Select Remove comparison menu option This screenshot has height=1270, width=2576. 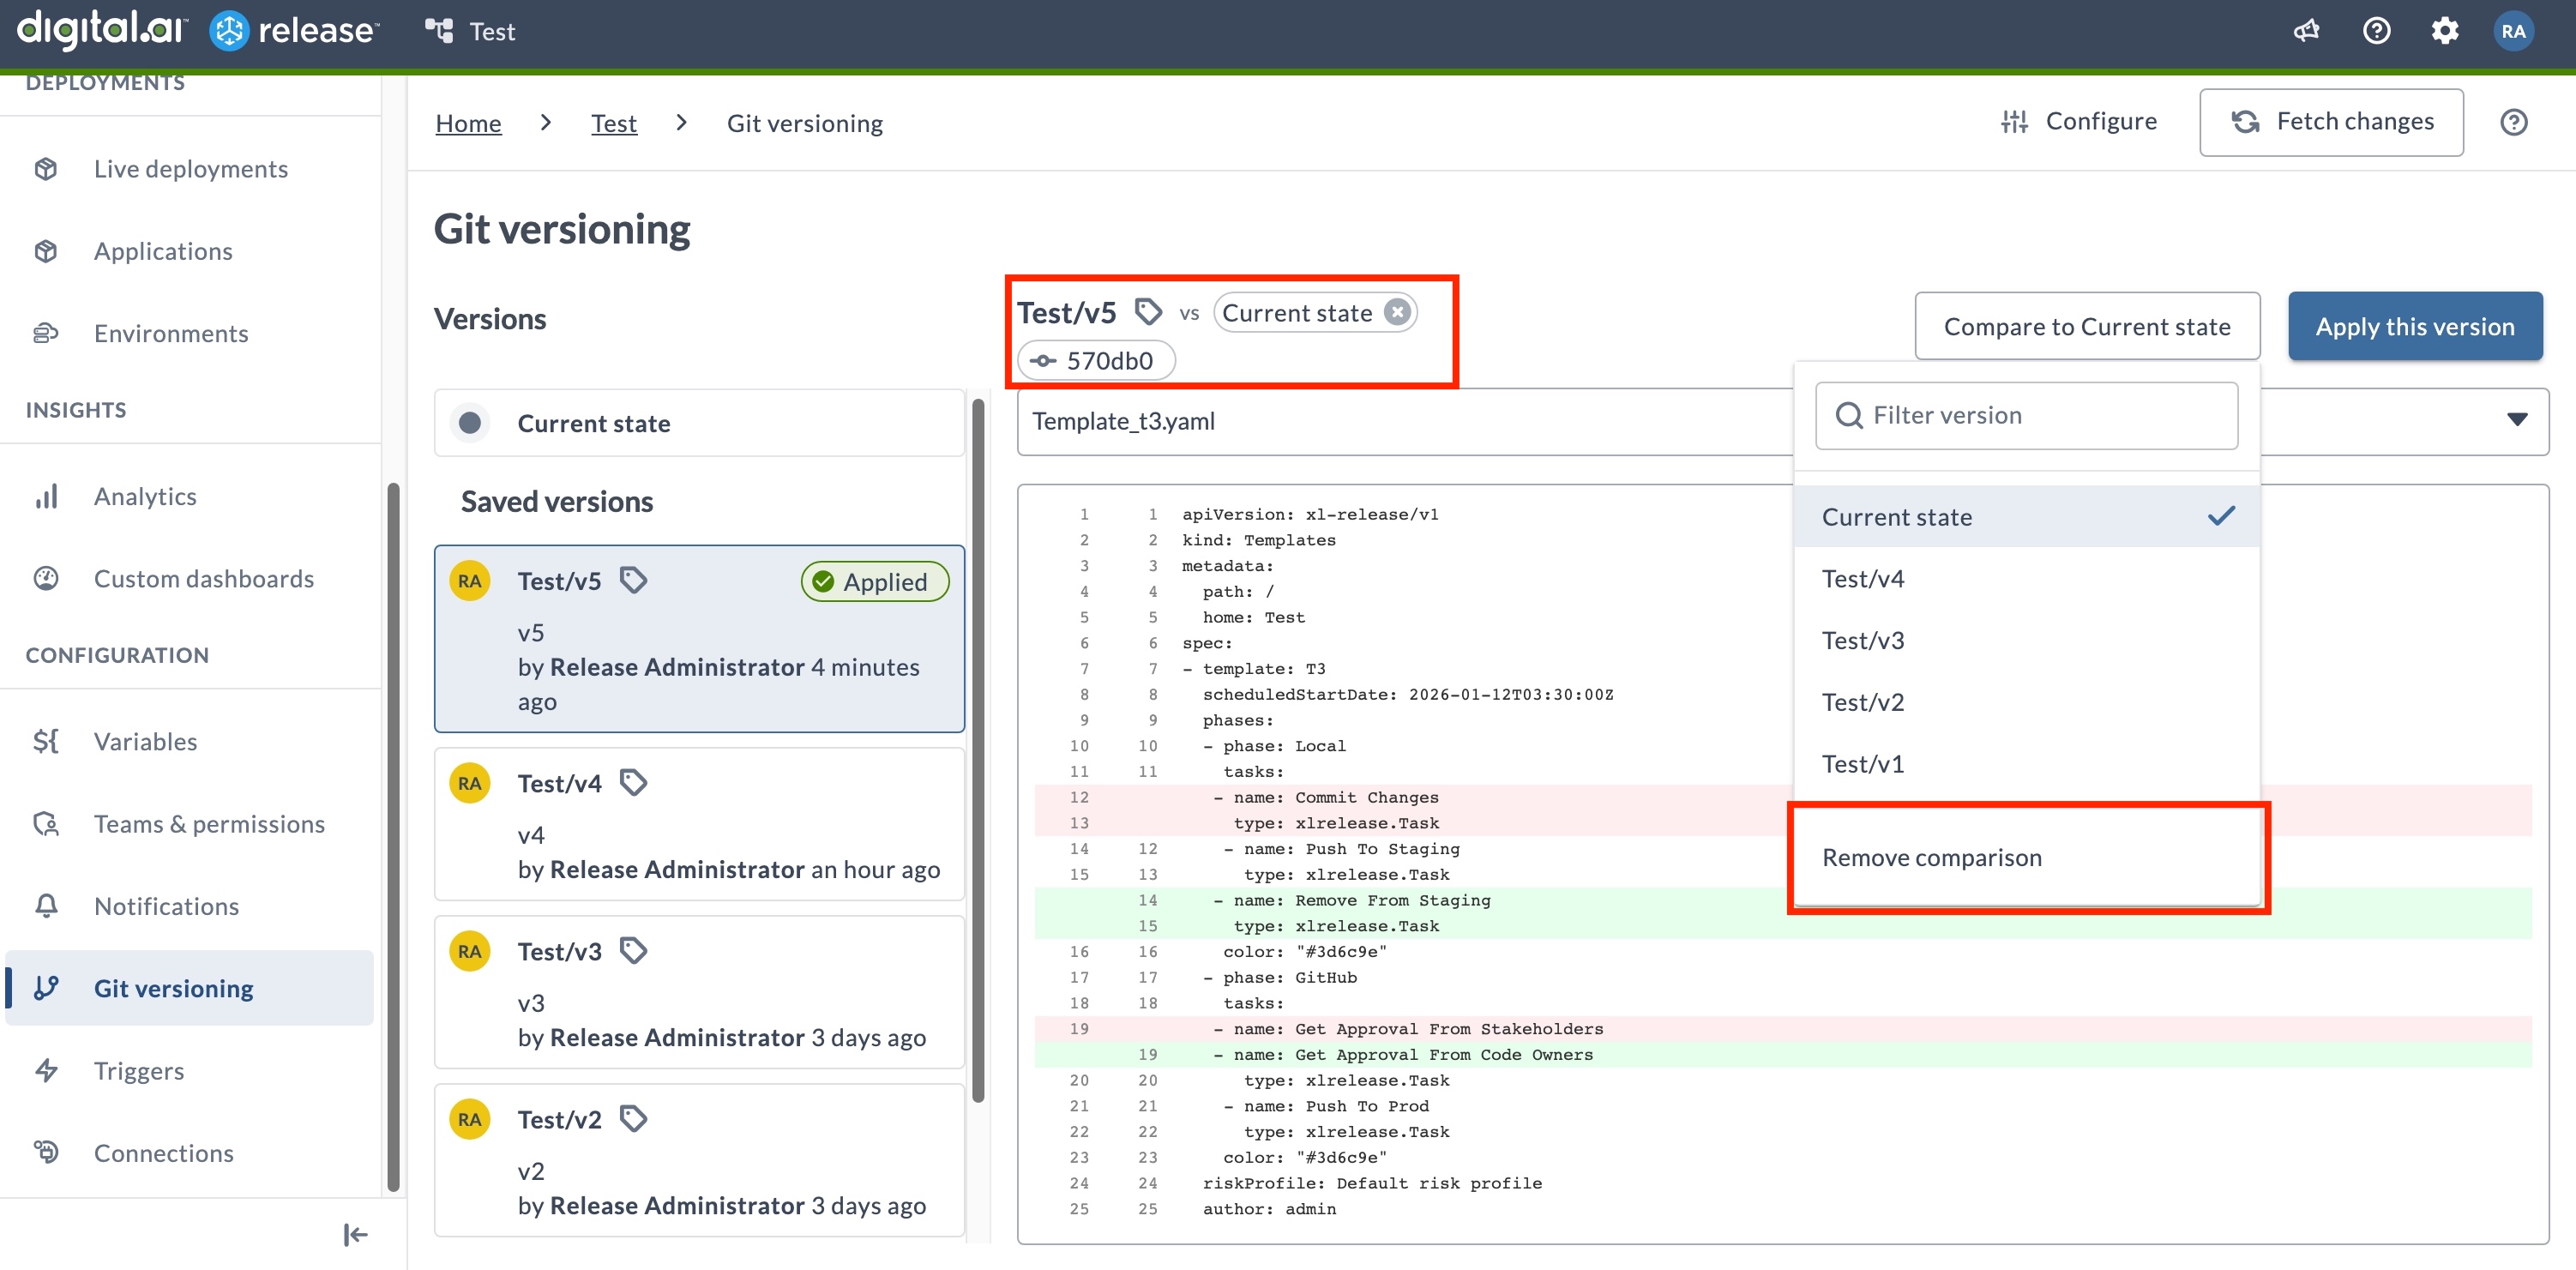click(1931, 857)
